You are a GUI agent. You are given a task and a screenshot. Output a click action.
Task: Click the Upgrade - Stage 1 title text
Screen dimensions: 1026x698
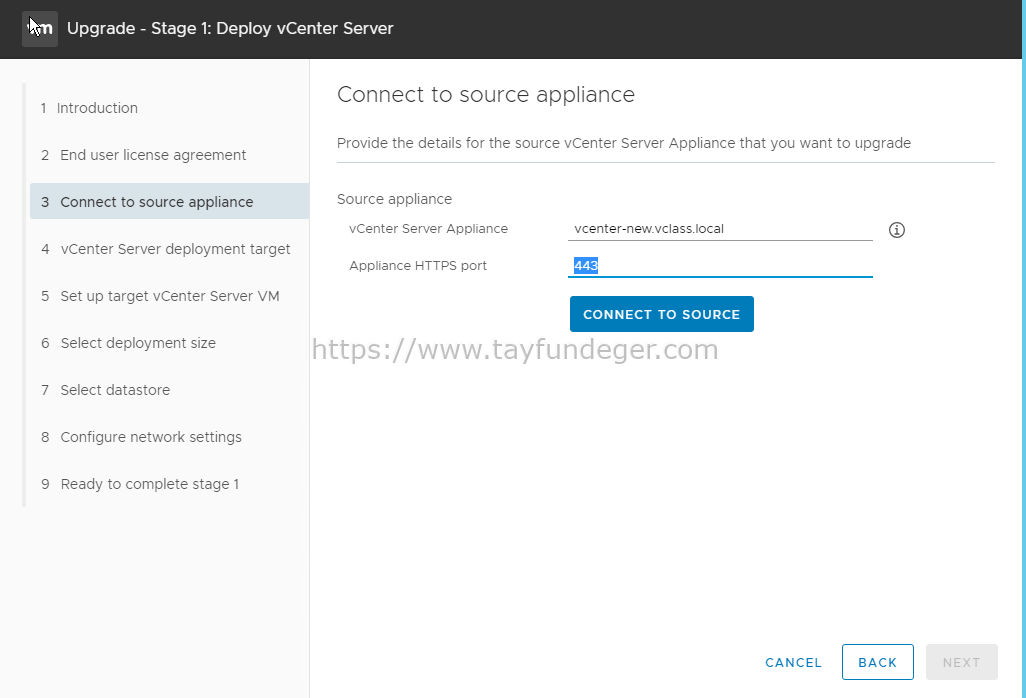tap(230, 29)
